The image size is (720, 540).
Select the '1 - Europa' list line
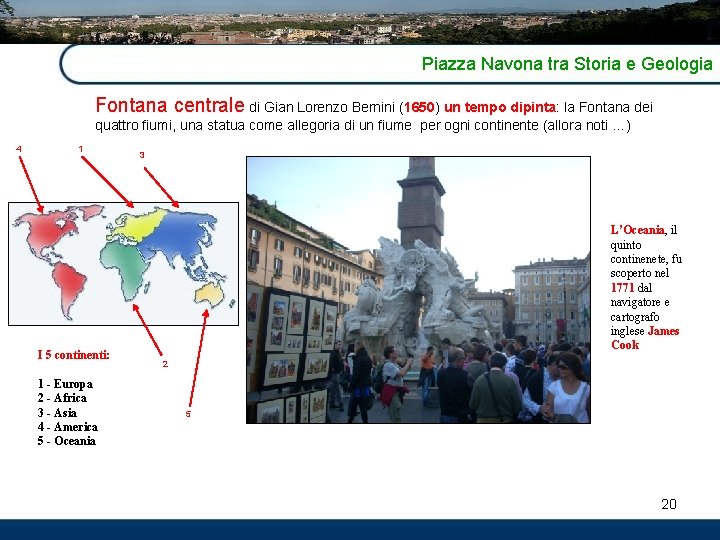pyautogui.click(x=65, y=383)
